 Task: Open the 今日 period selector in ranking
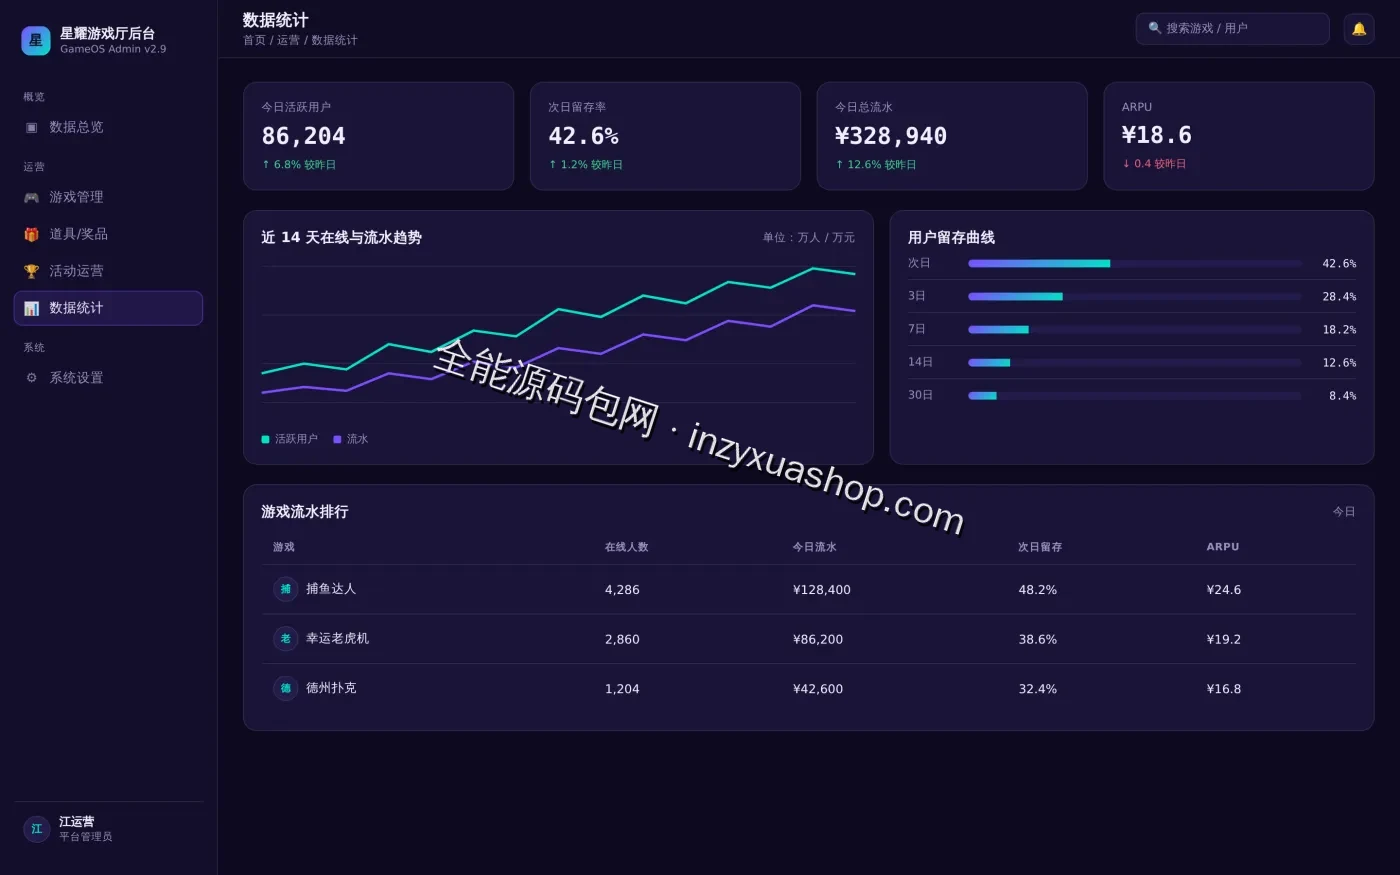tap(1344, 512)
